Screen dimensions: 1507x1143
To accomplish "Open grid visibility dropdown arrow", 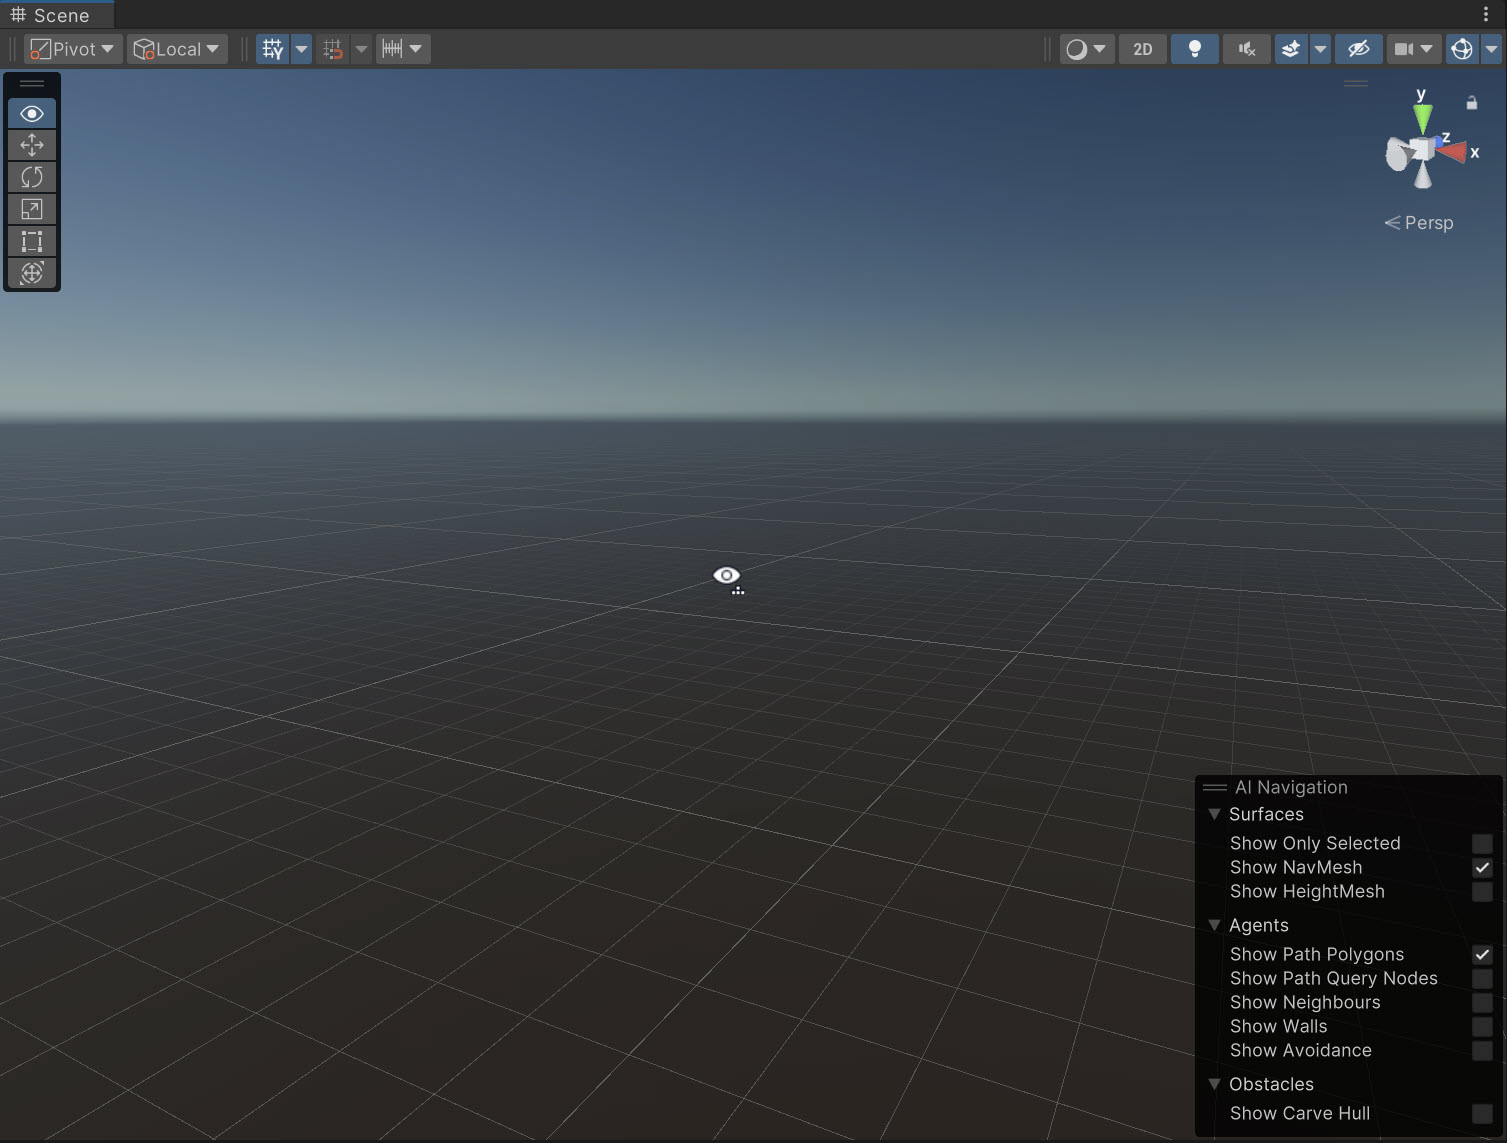I will click(301, 49).
